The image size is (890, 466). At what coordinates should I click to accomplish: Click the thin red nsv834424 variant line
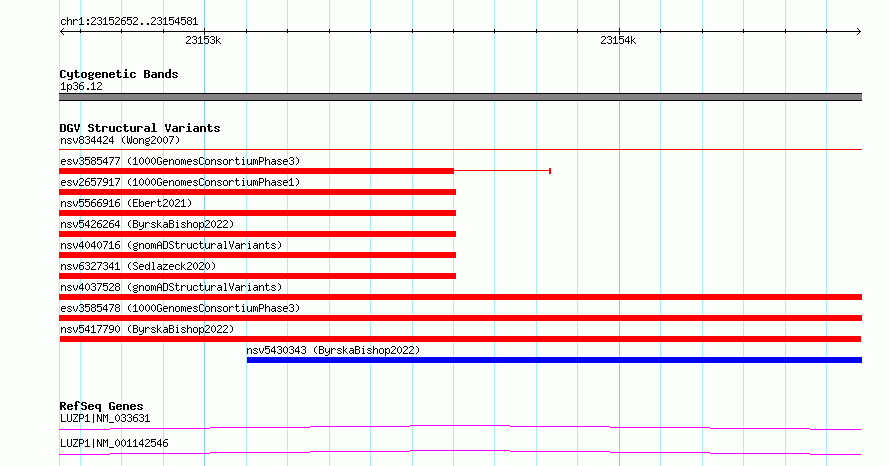tap(460, 150)
